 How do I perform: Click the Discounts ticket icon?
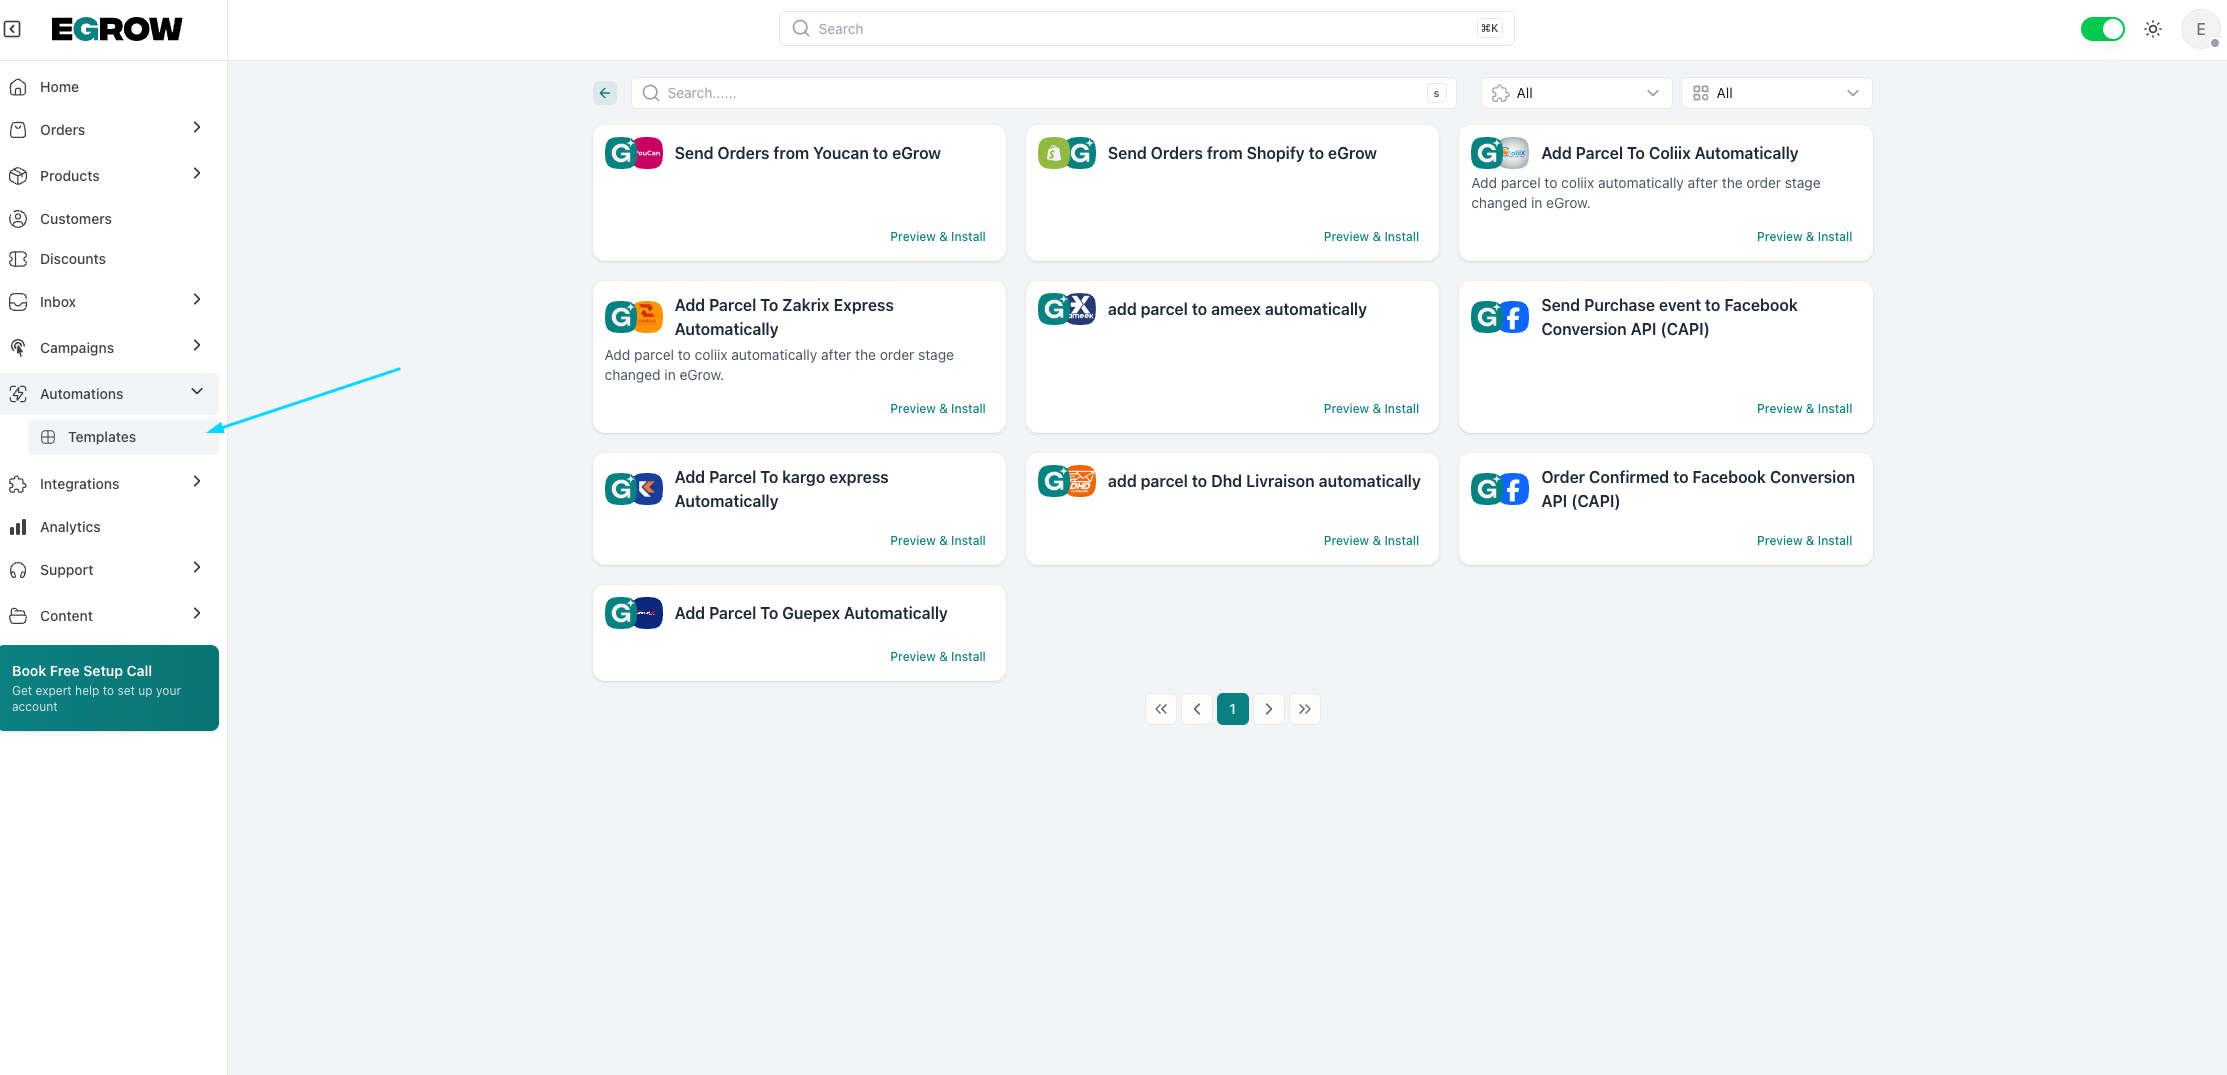18,259
